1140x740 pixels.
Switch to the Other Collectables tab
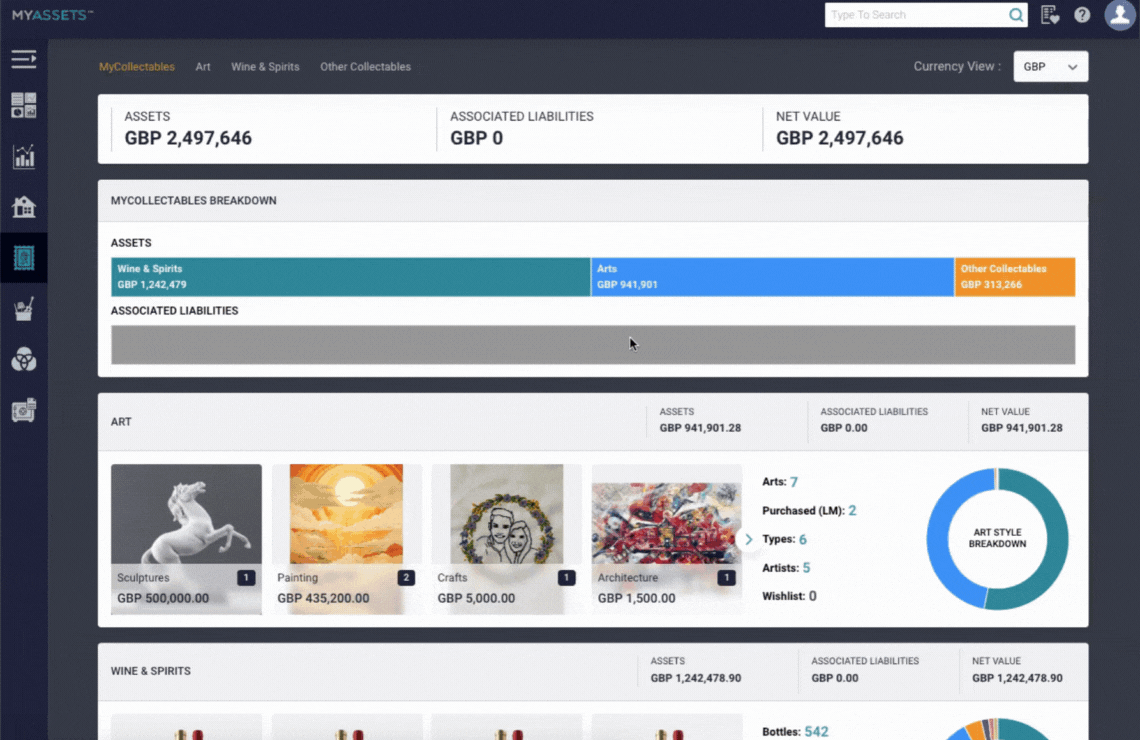(x=365, y=66)
